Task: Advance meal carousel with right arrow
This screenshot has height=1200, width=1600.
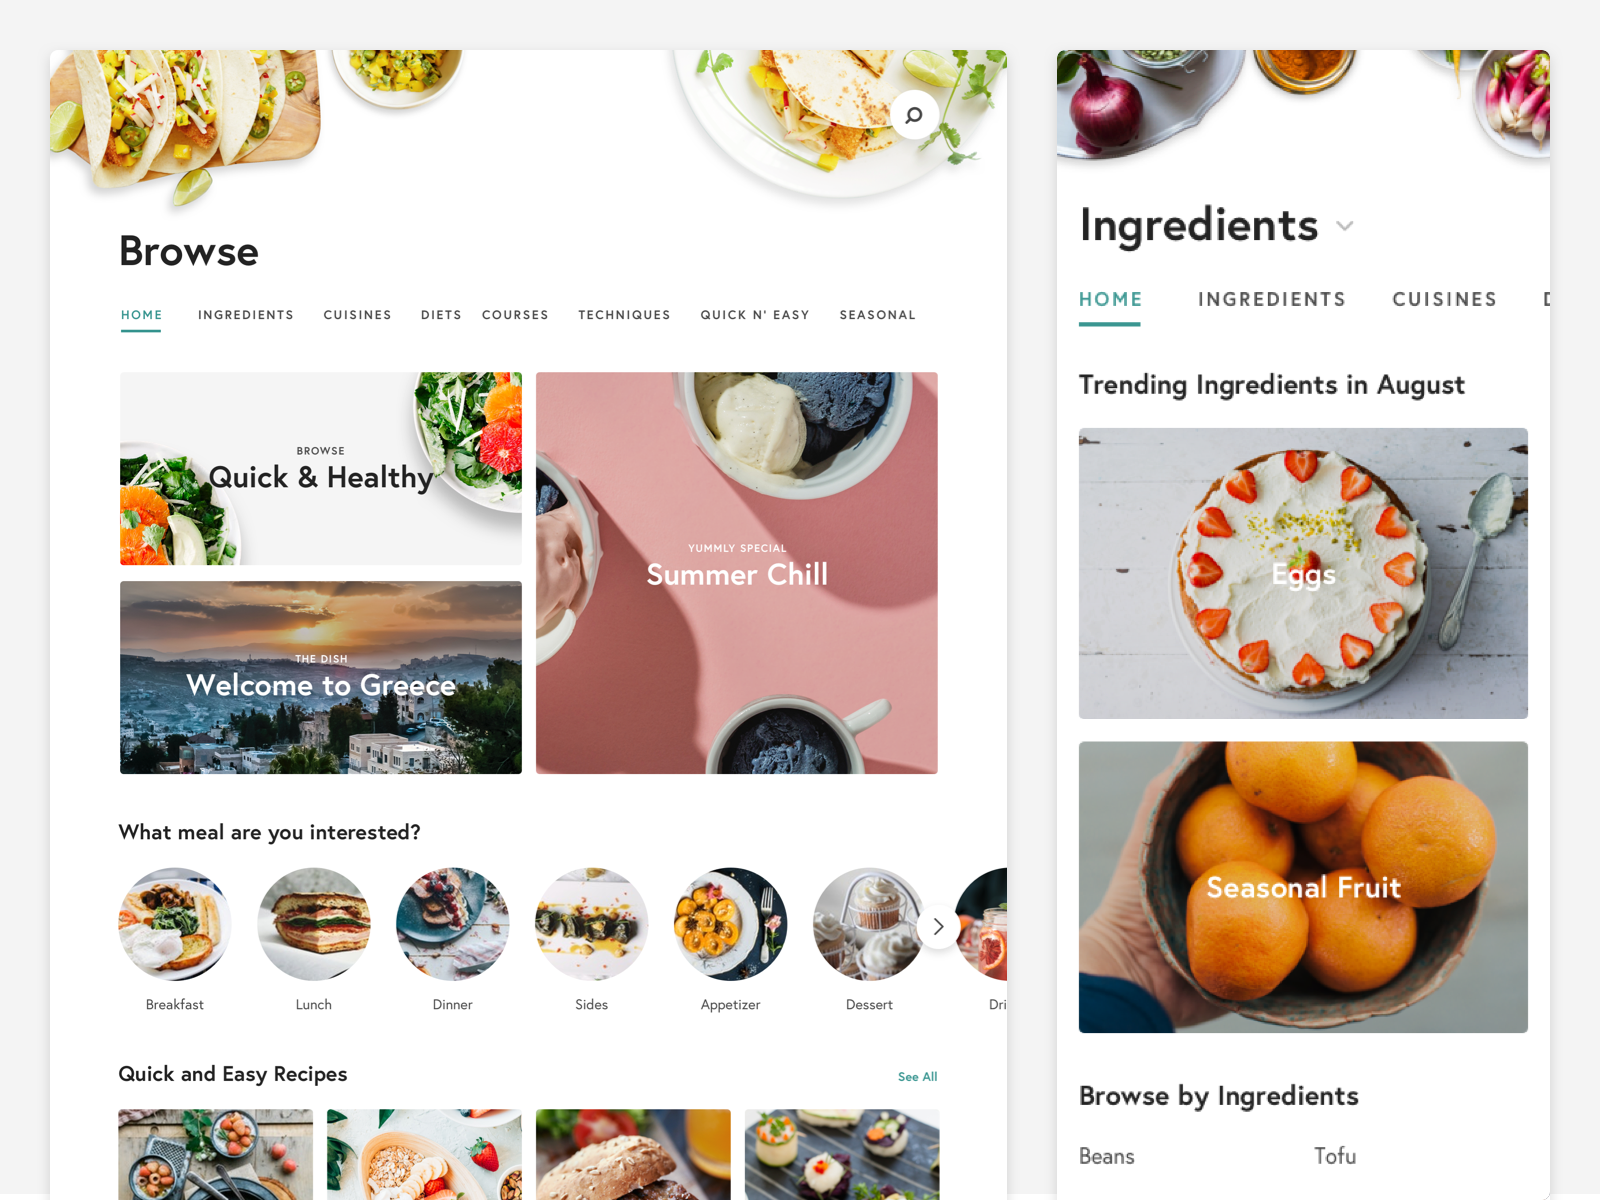Action: click(x=938, y=927)
